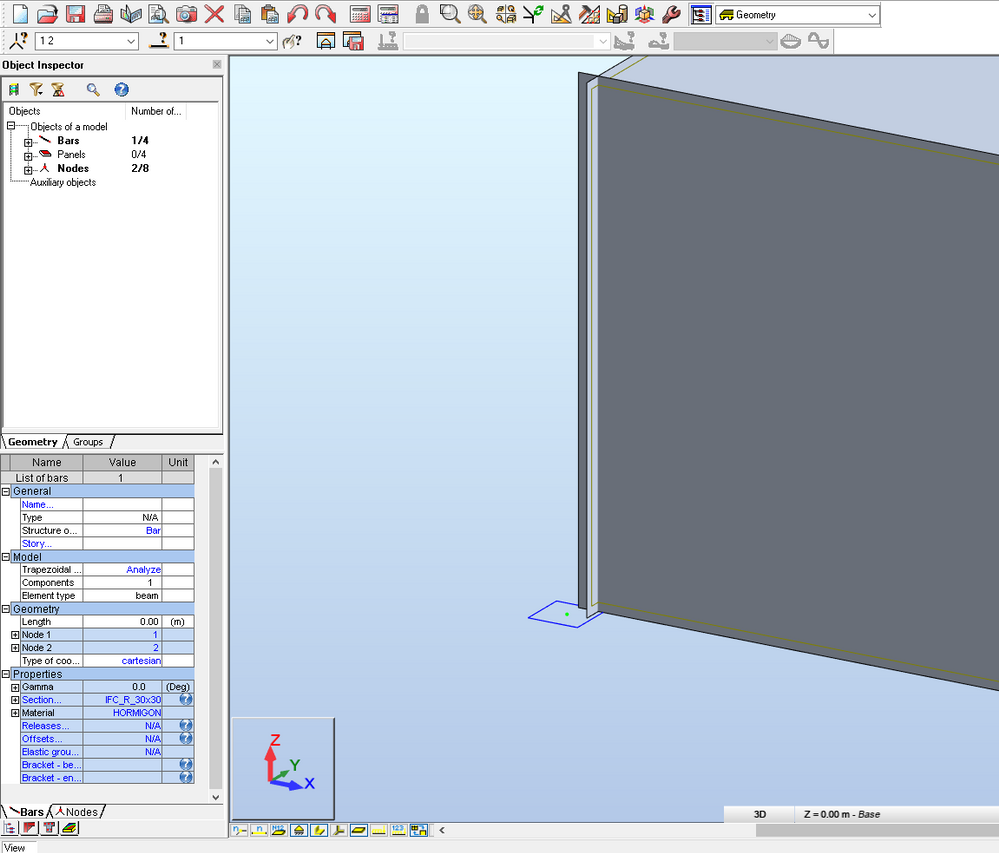The width and height of the screenshot is (999, 853).
Task: Switch to the Groups tab
Action: (x=88, y=441)
